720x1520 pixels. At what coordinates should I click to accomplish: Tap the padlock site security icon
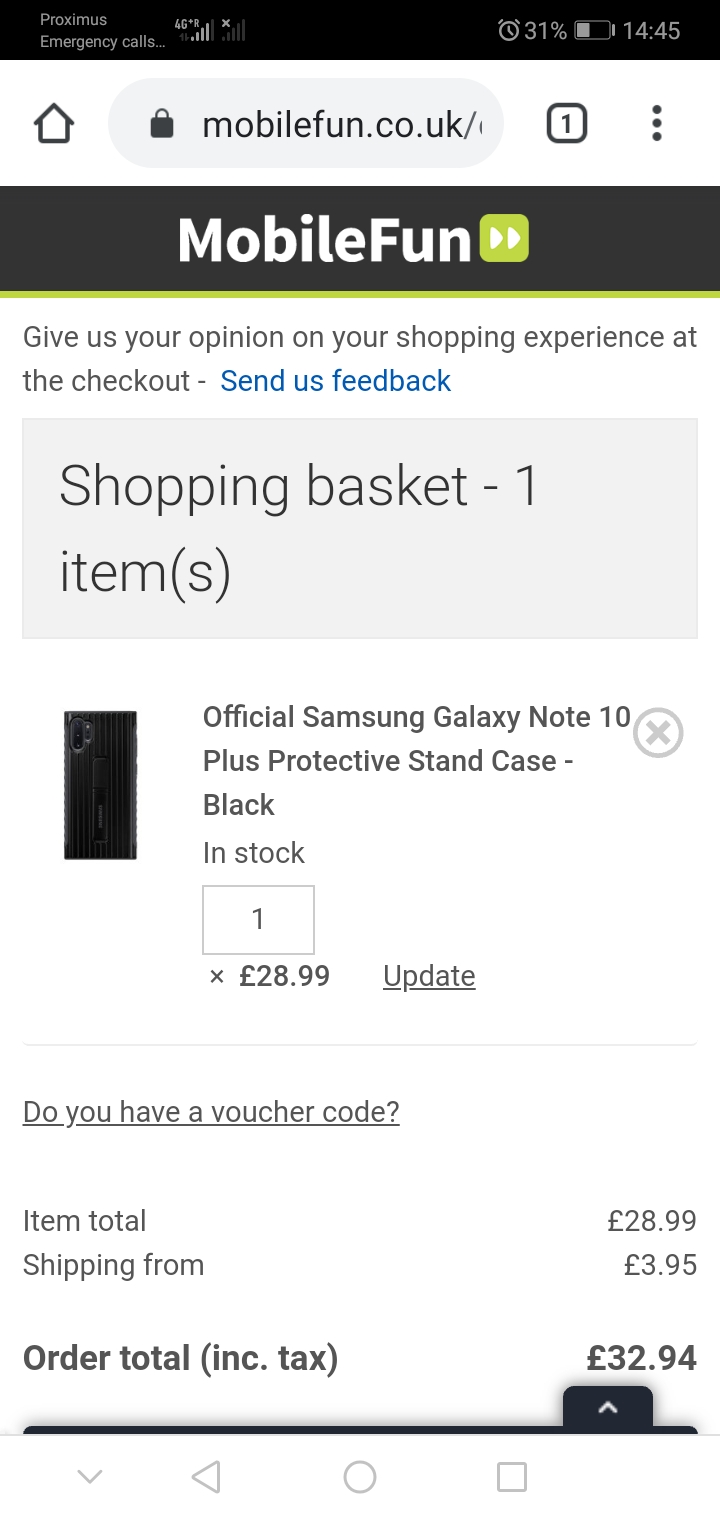[x=161, y=125]
